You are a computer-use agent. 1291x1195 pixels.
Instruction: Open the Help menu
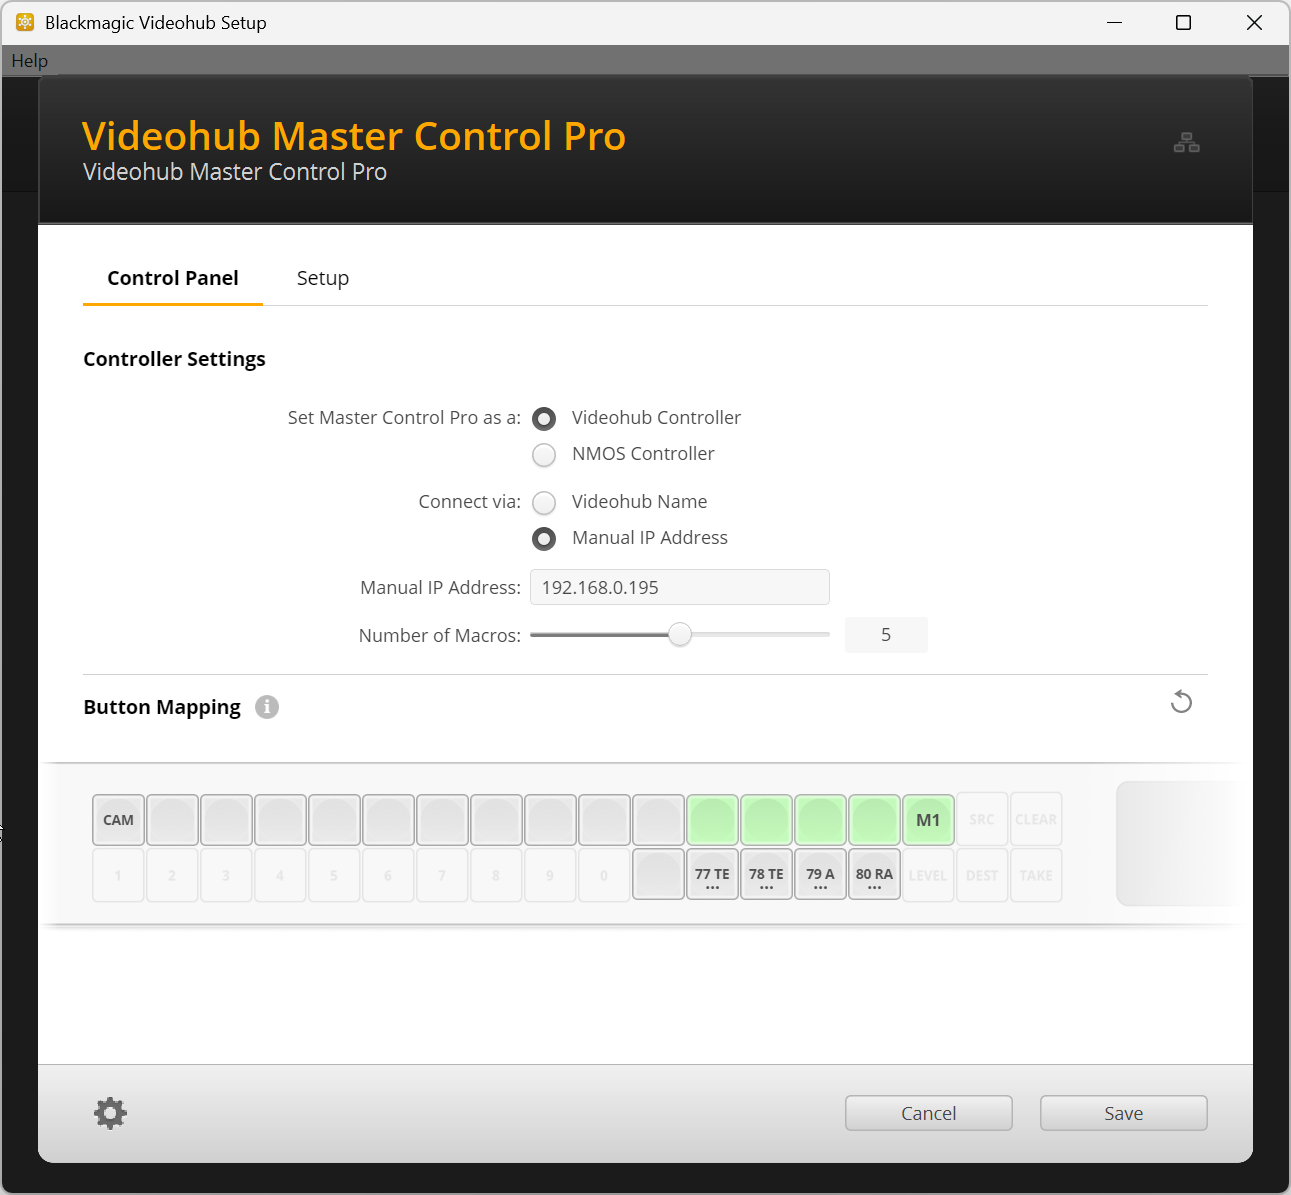30,61
